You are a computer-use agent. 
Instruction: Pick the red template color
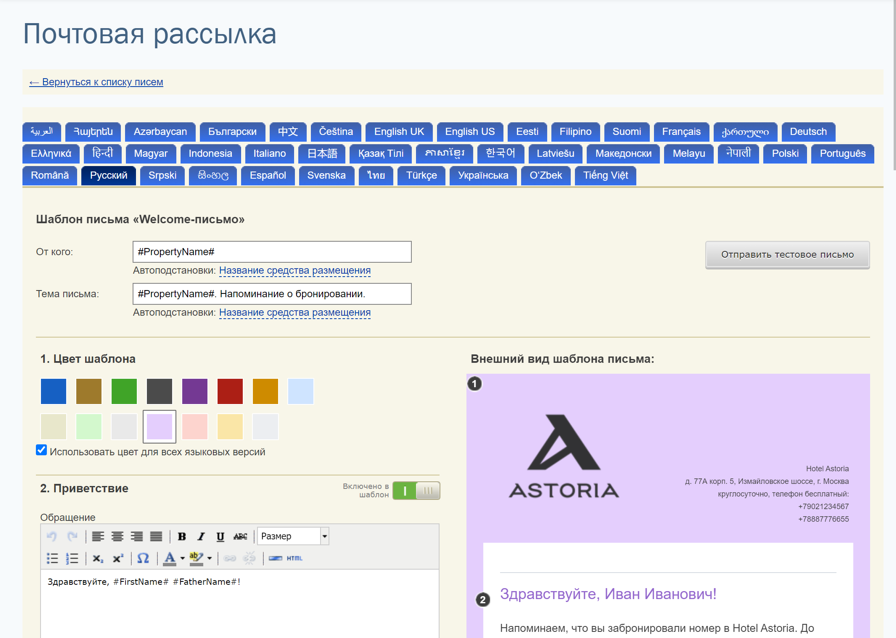coord(230,392)
